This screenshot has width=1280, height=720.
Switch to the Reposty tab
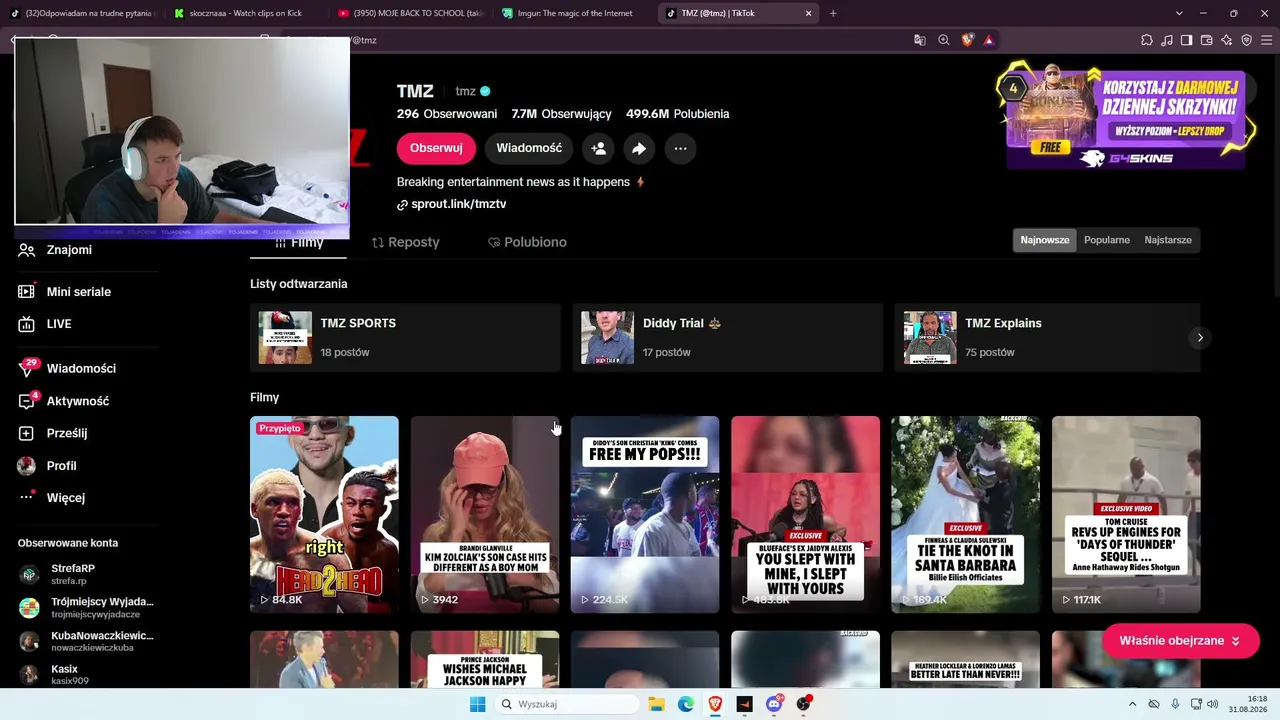[x=405, y=242]
